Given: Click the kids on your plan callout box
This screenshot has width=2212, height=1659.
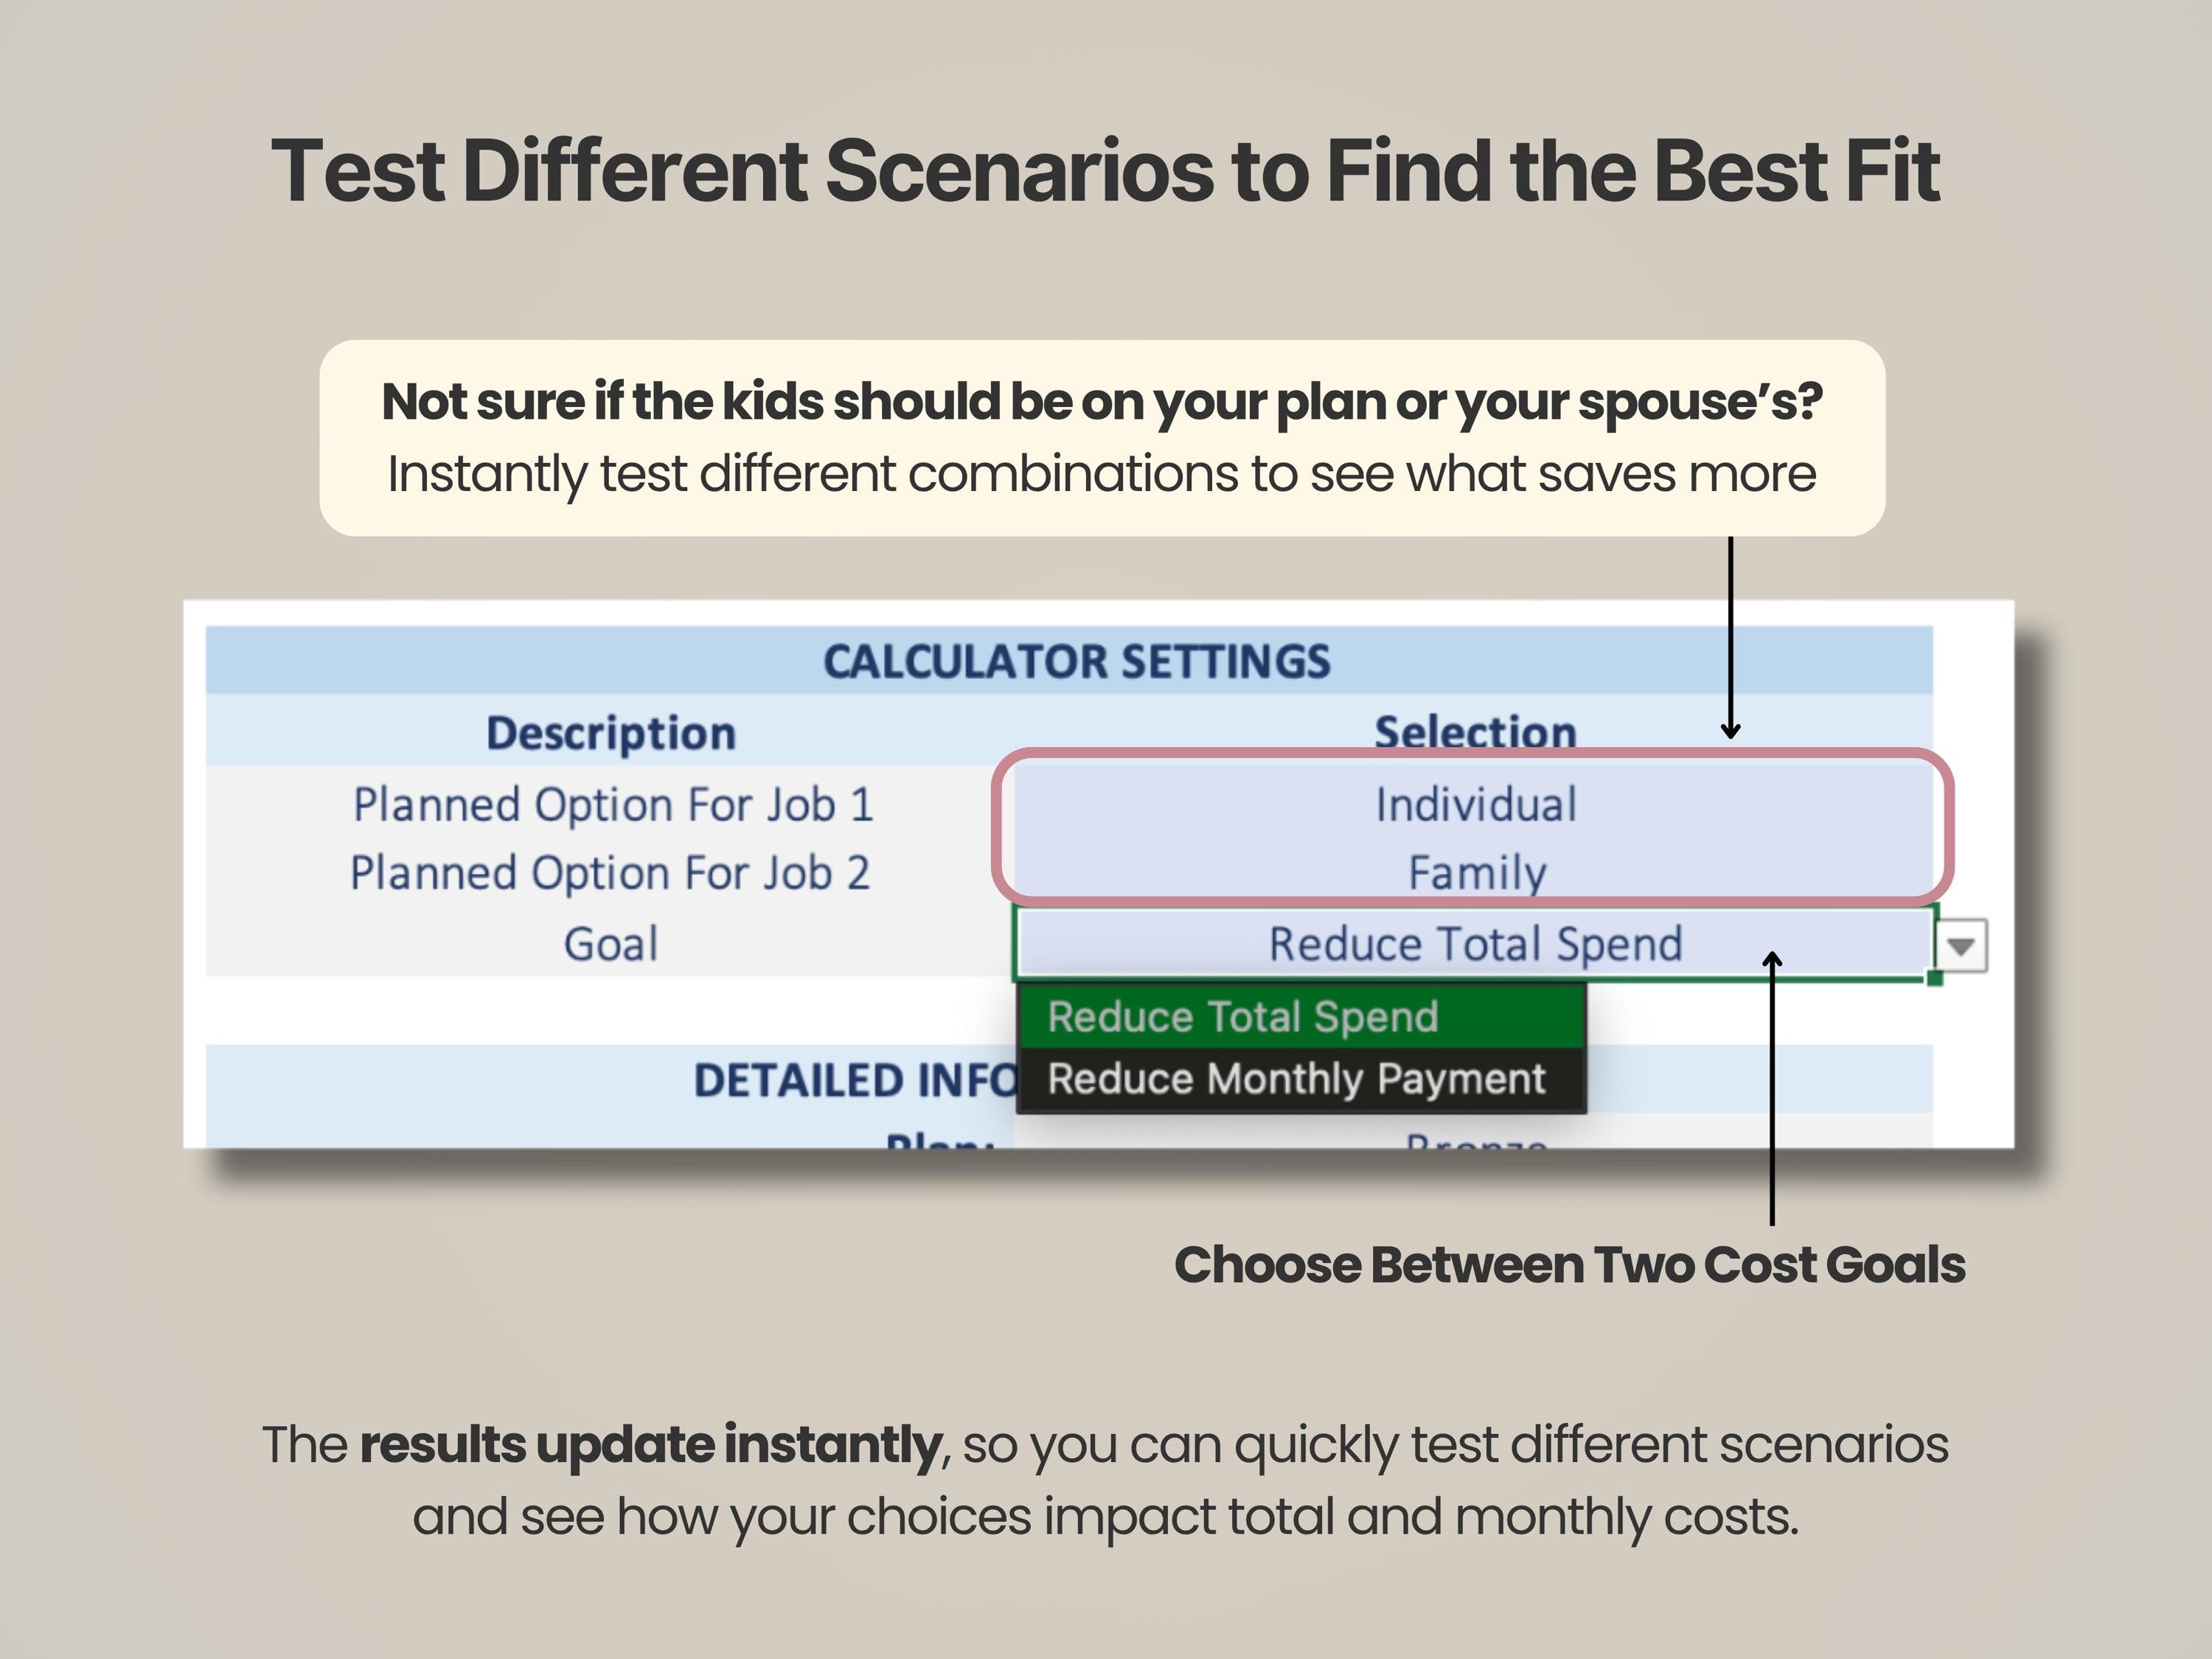Looking at the screenshot, I should (x=1101, y=438).
